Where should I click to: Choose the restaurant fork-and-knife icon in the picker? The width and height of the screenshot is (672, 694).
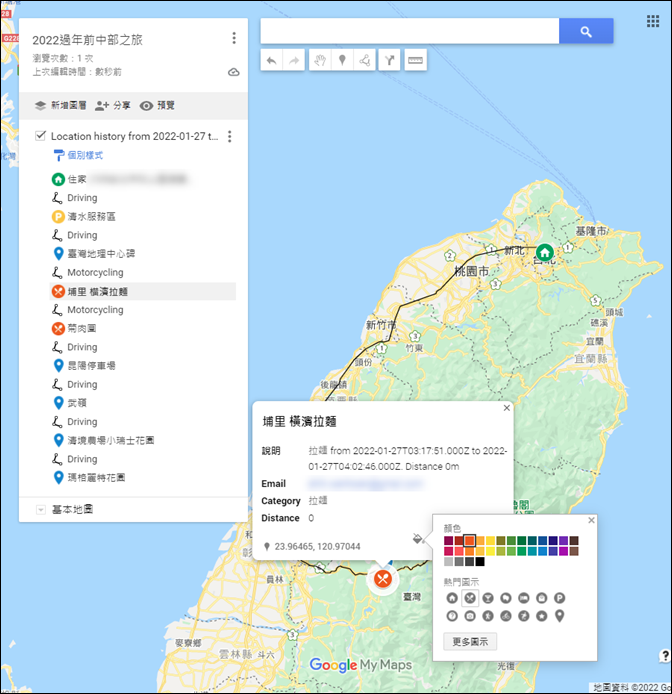pyautogui.click(x=470, y=598)
